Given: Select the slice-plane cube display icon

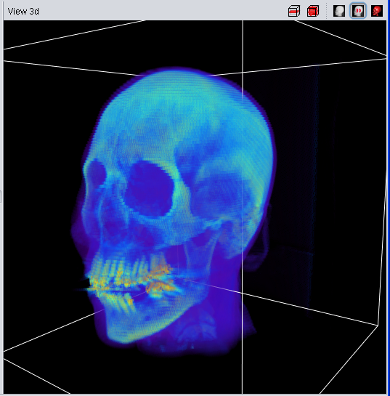Looking at the screenshot, I should [294, 11].
